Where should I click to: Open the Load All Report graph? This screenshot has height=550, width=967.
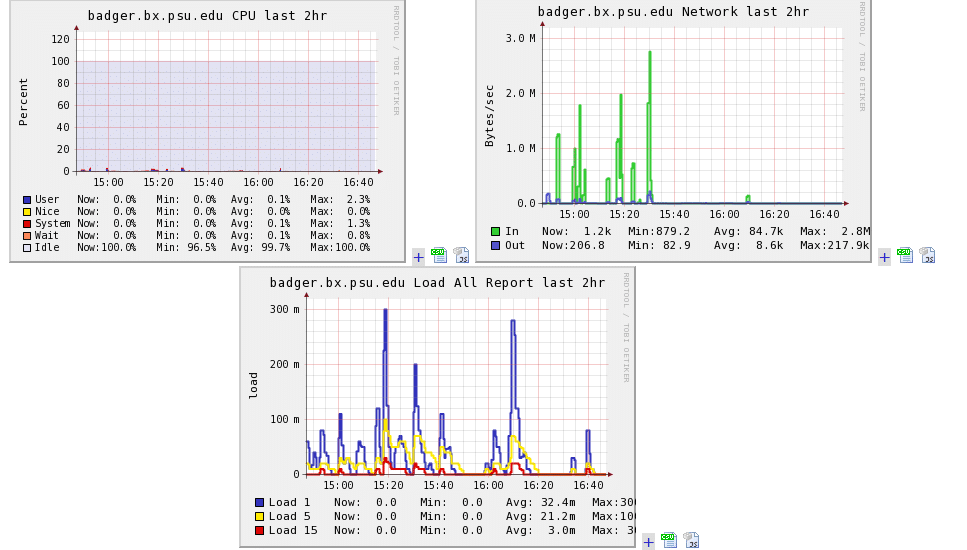(437, 407)
